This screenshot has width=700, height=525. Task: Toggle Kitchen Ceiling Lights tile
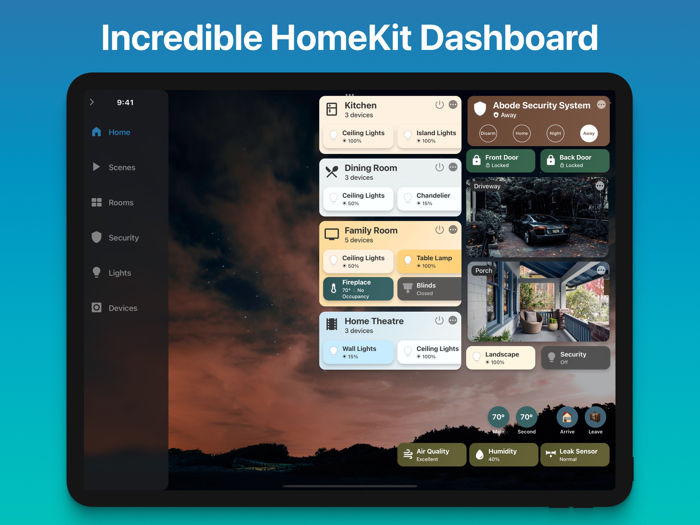click(358, 136)
